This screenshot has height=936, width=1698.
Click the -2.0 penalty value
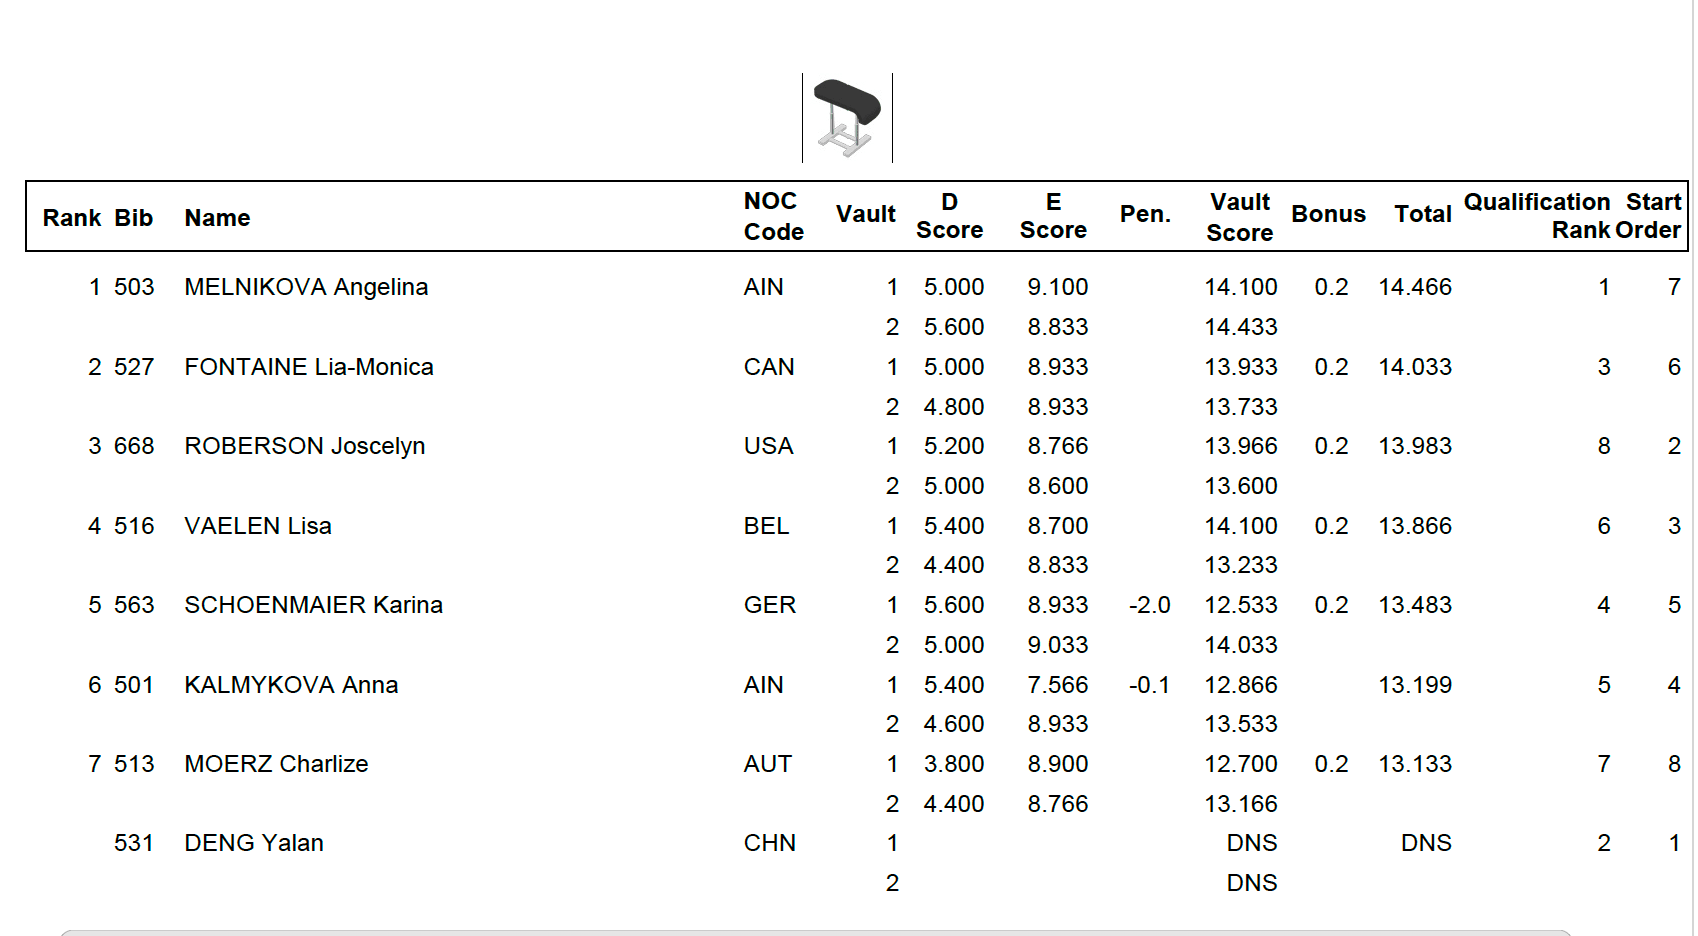pos(1149,605)
